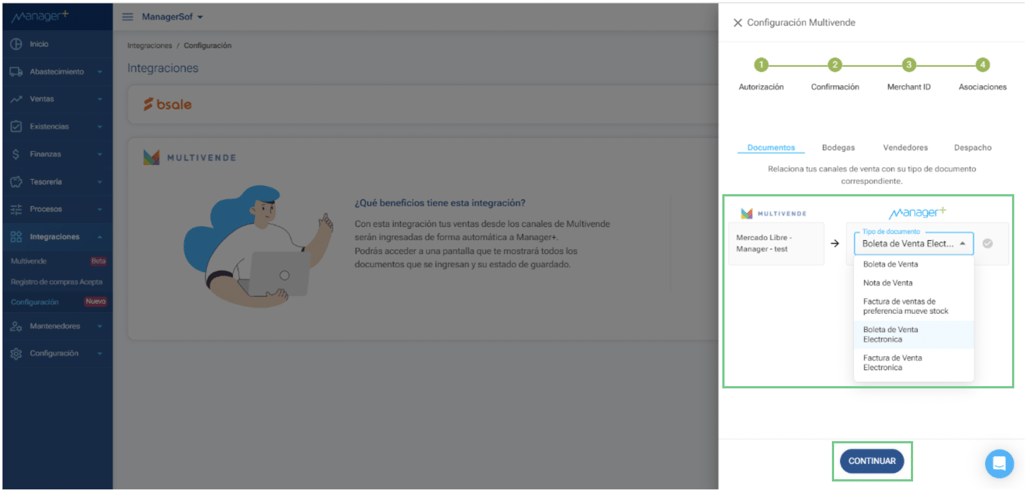The image size is (1032, 493).
Task: Click the Configuración breadcrumb
Action: tap(207, 46)
